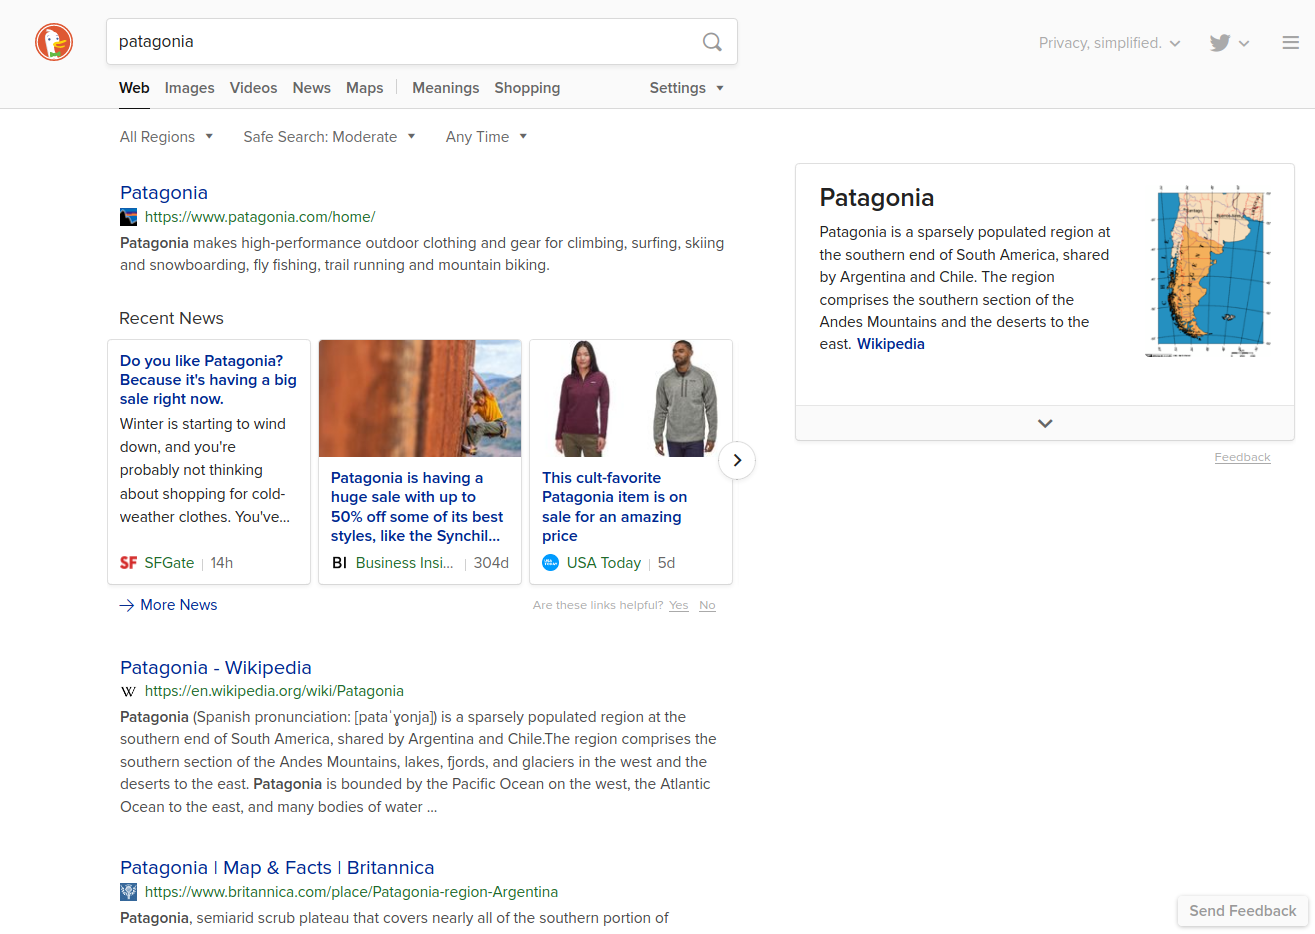Image resolution: width=1315 pixels, height=934 pixels.
Task: Open the Shopping tab
Action: [x=527, y=88]
